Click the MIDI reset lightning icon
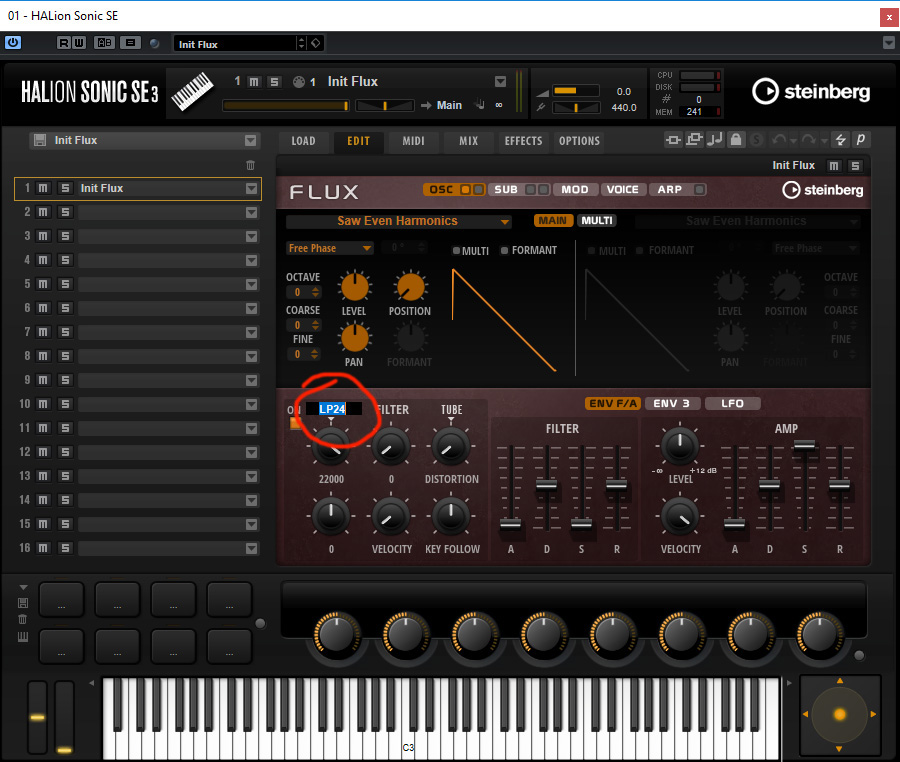Screen dimensions: 900x762 click(x=840, y=140)
